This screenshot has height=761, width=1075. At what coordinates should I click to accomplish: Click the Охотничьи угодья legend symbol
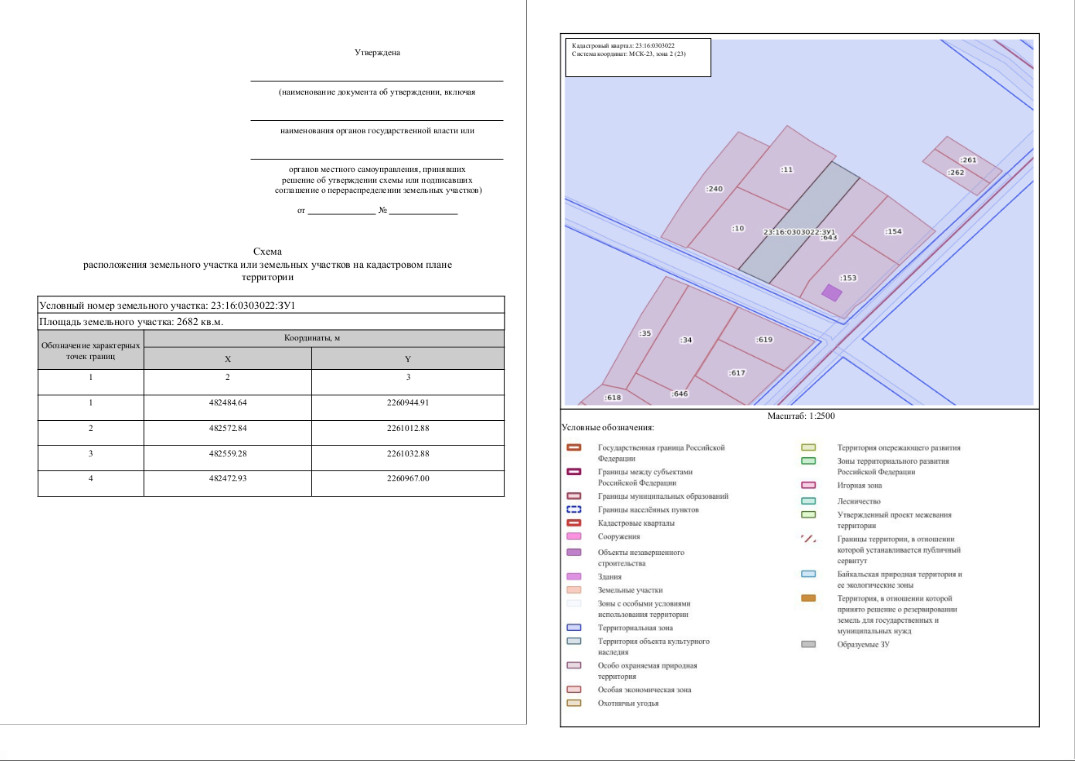pyautogui.click(x=574, y=703)
